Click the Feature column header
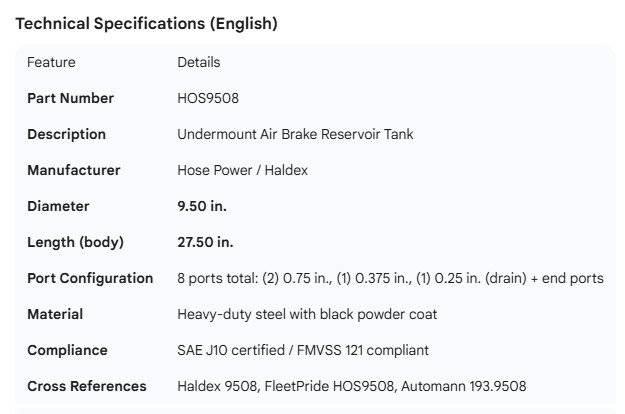 [x=51, y=62]
